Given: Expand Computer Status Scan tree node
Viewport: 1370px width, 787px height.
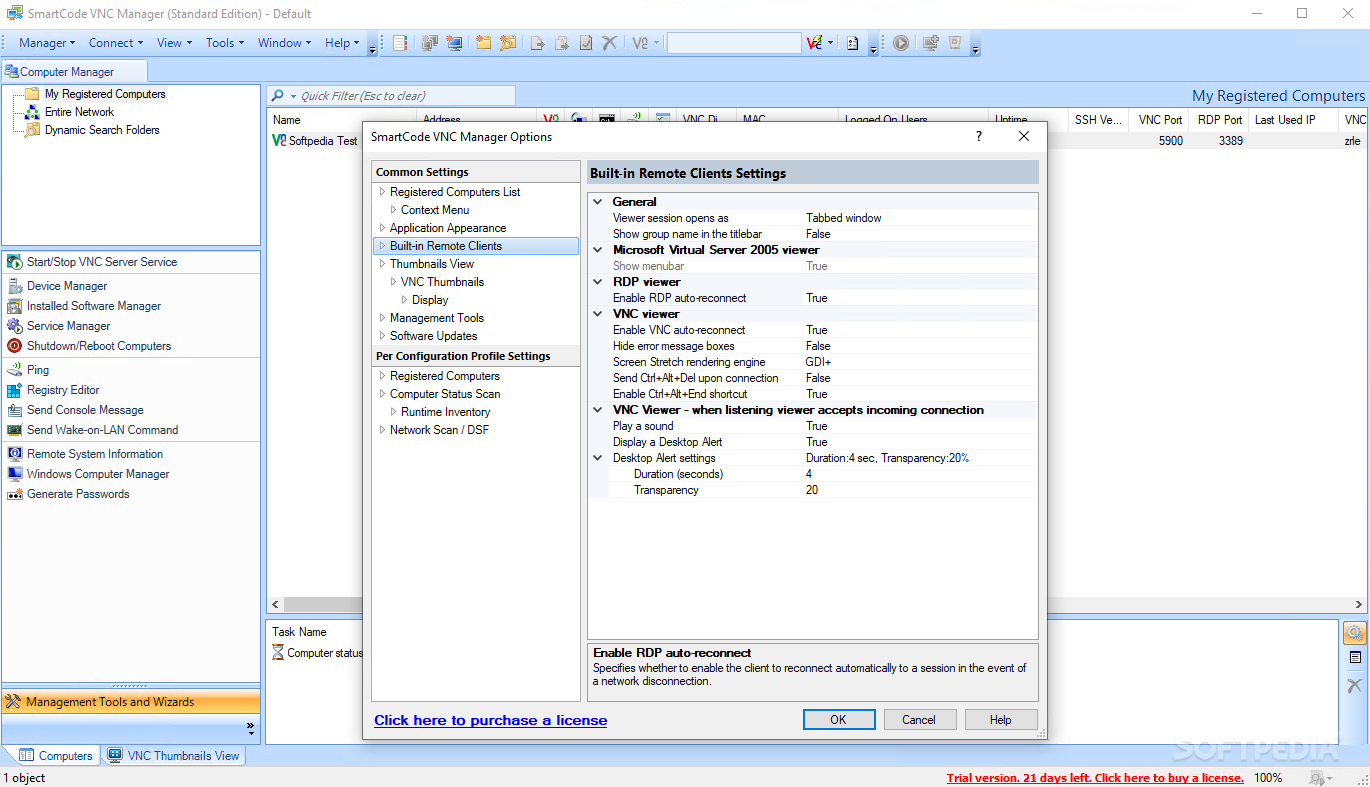Looking at the screenshot, I should 382,394.
